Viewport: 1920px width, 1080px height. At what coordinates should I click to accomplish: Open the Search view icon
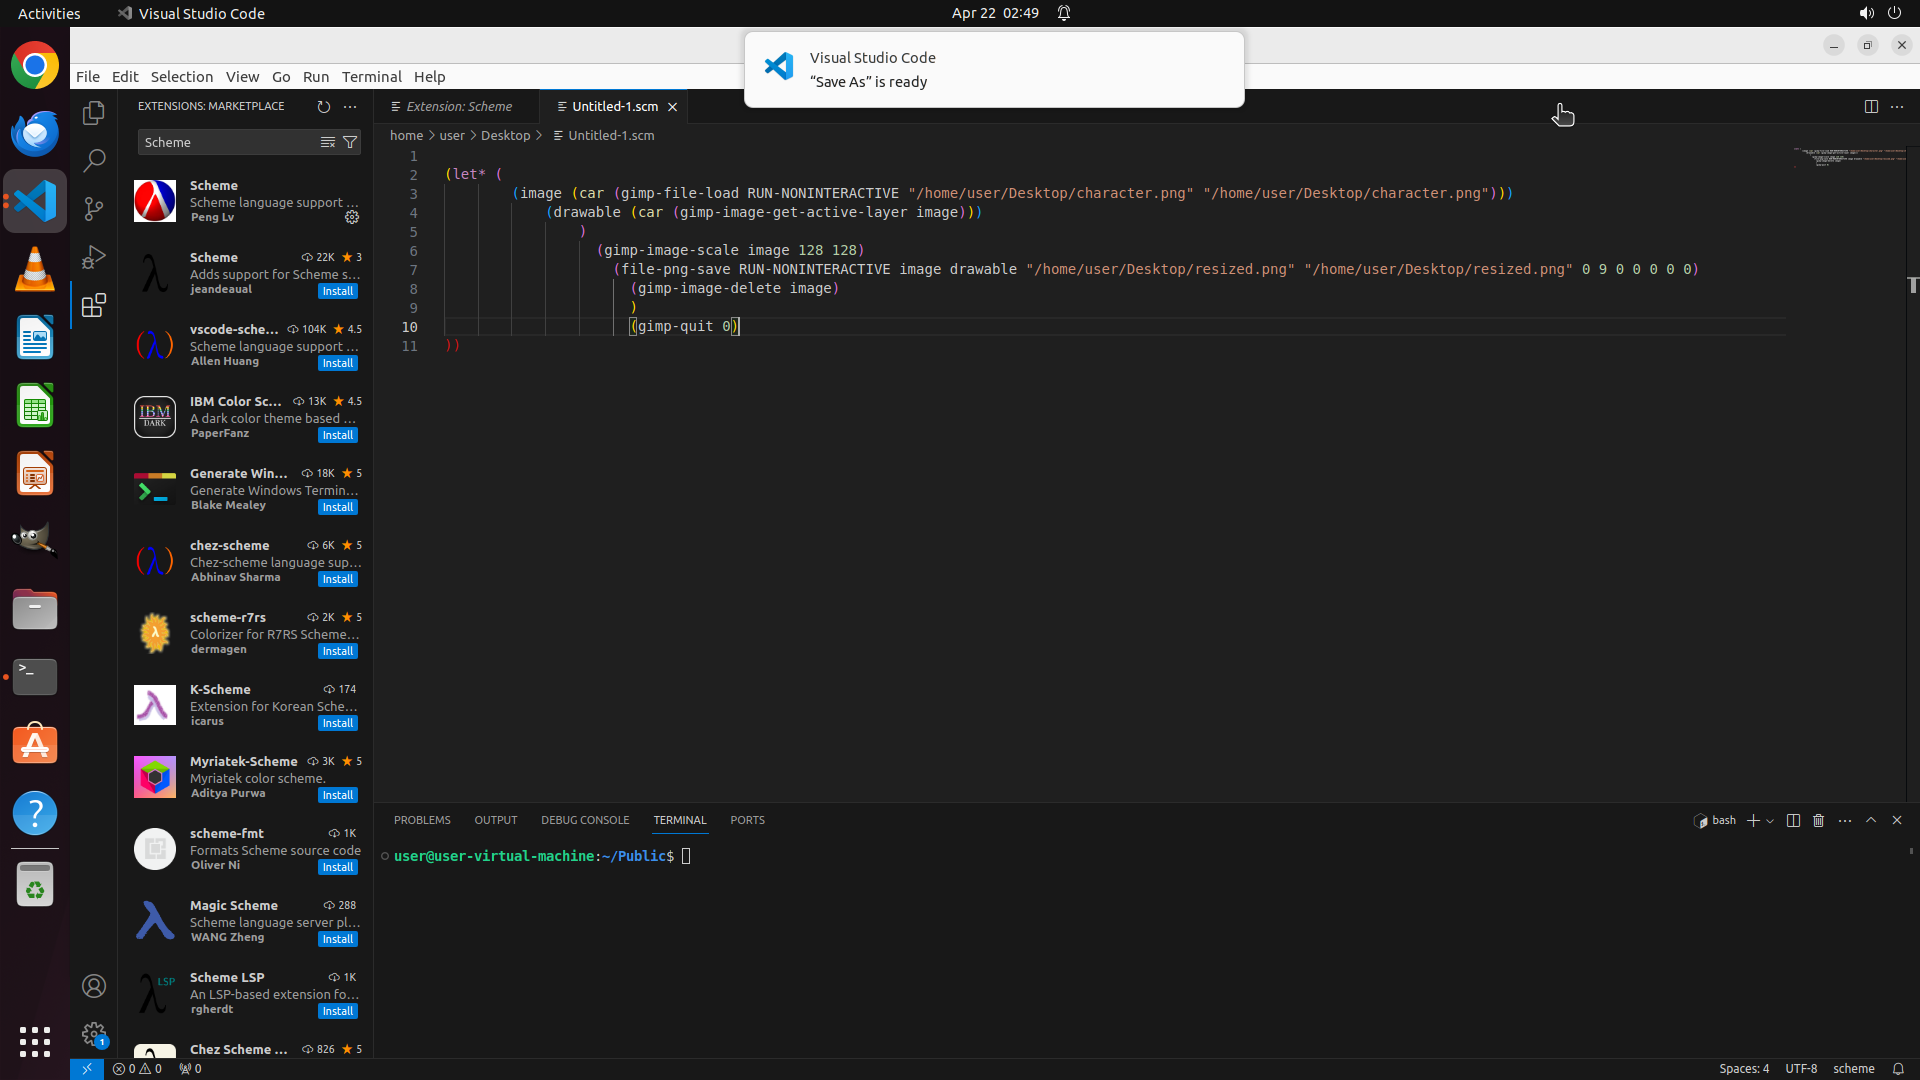[94, 160]
